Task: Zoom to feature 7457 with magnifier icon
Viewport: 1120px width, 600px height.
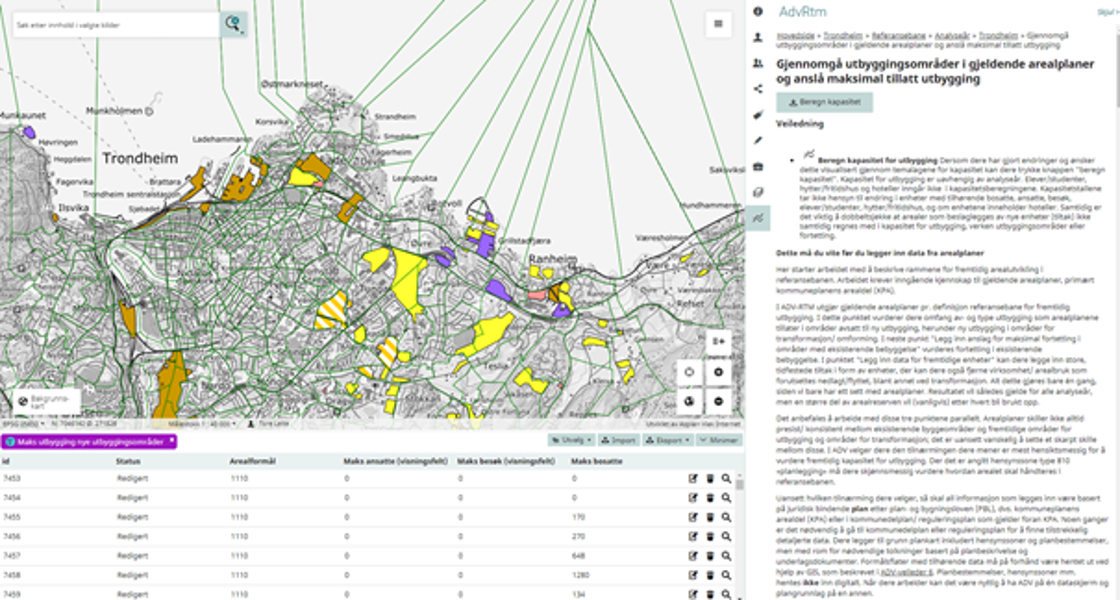Action: pos(726,555)
